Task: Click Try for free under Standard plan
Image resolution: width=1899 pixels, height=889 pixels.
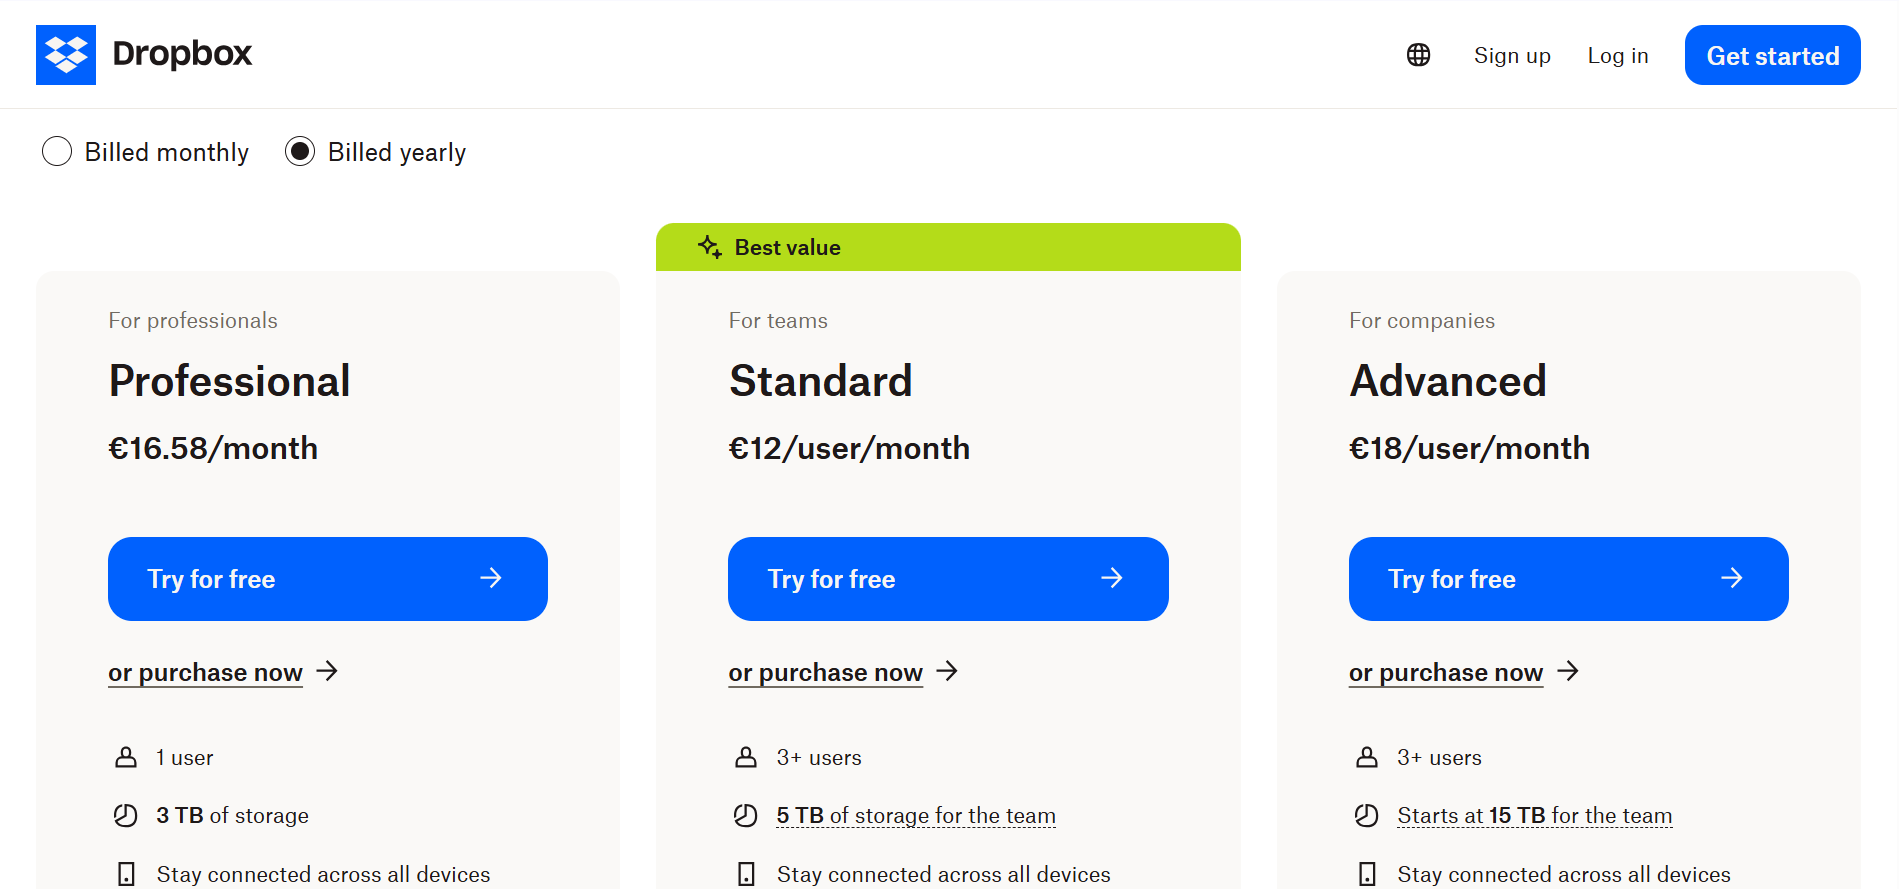Action: [x=947, y=578]
